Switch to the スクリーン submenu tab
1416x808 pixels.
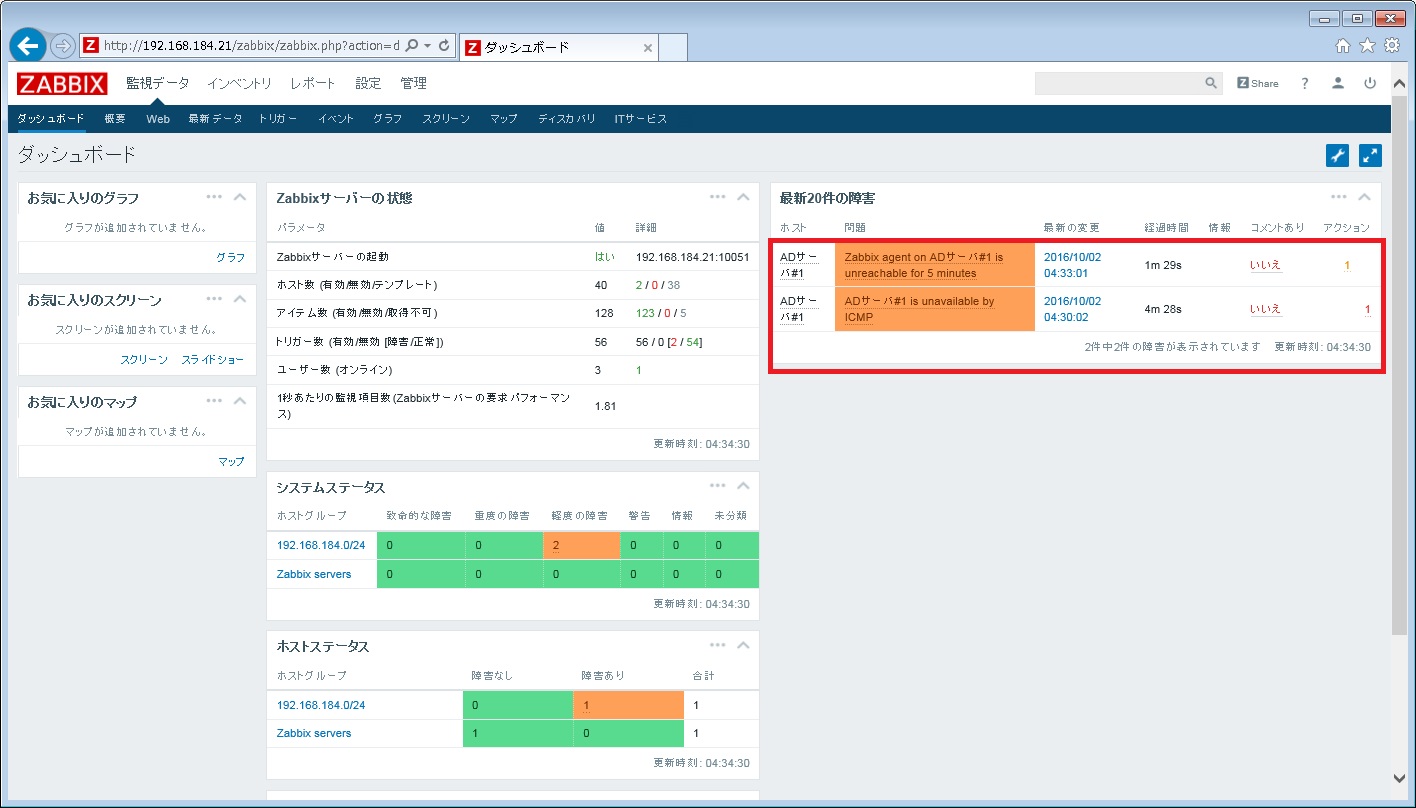point(445,119)
